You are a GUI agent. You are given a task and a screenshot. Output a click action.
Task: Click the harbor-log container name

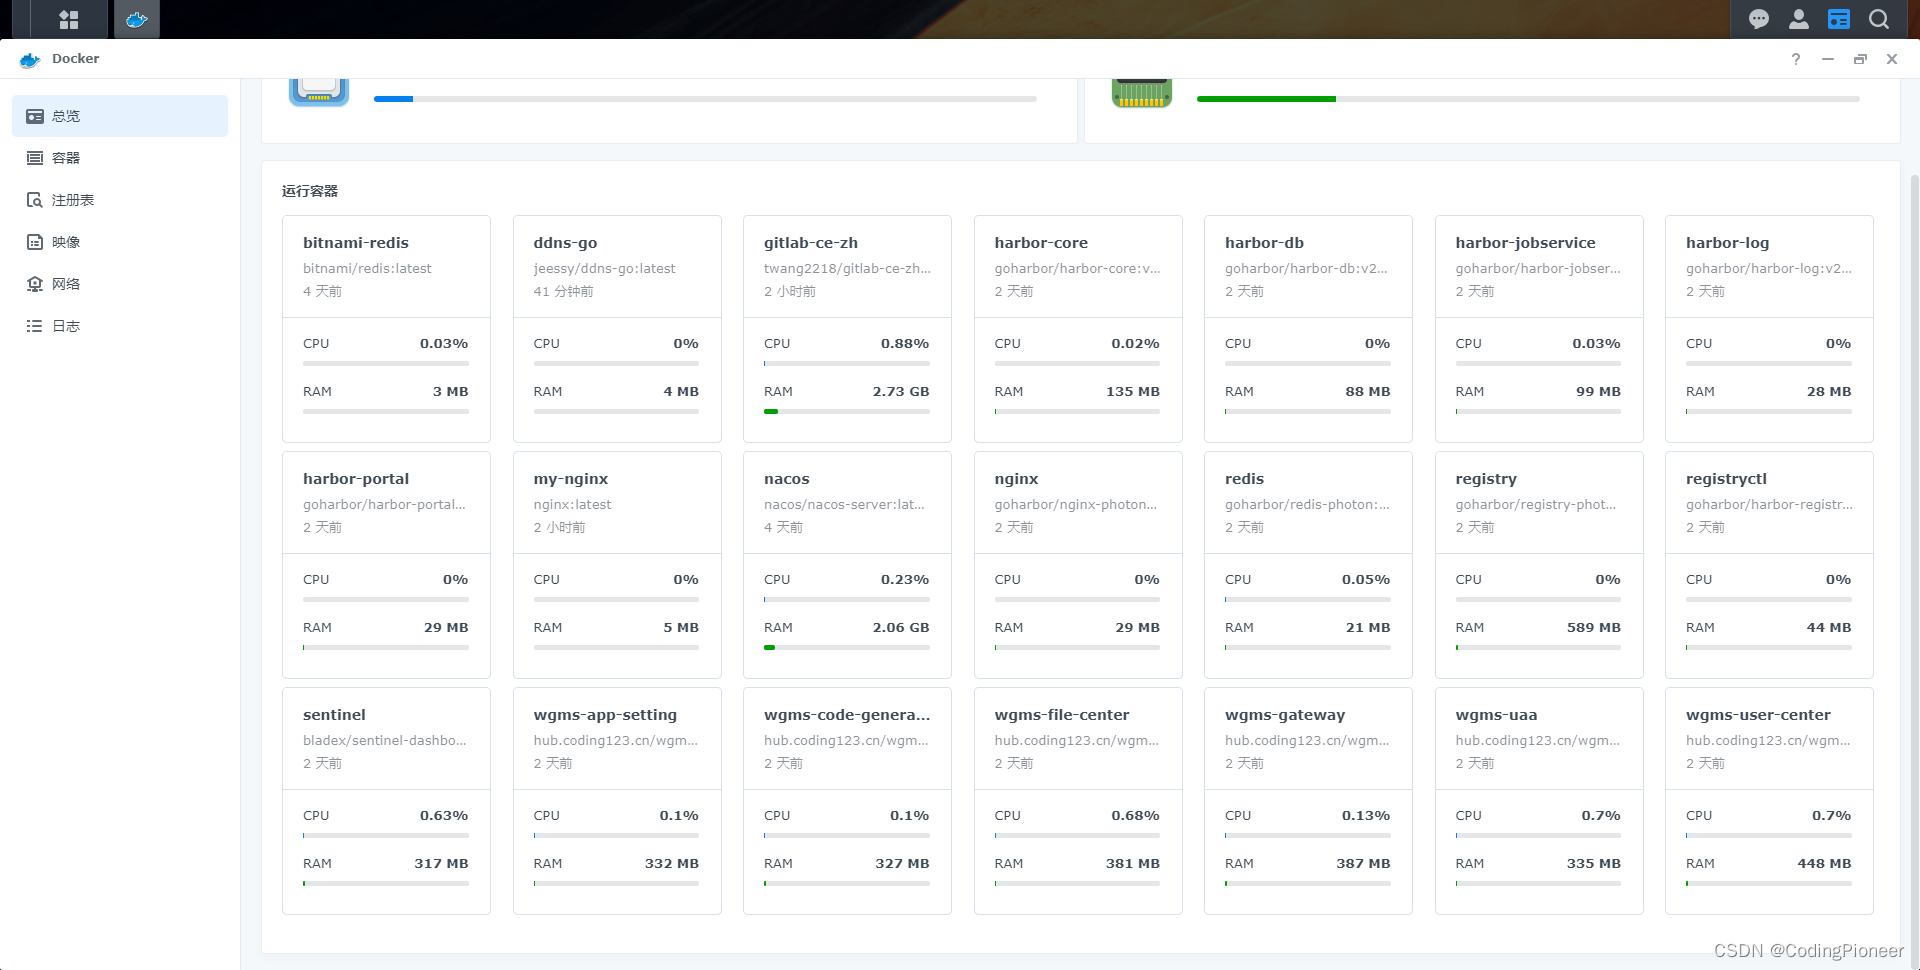point(1727,243)
